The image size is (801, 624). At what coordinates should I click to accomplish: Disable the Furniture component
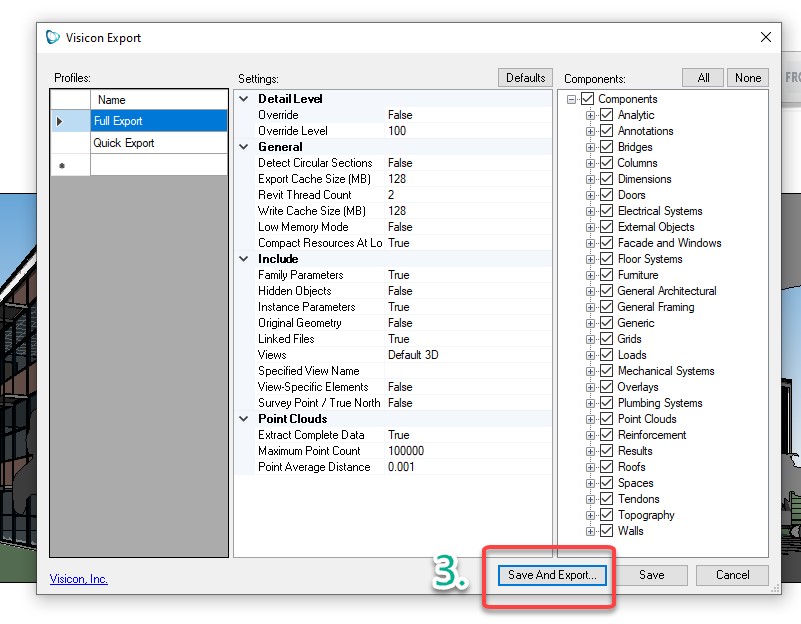(x=606, y=275)
